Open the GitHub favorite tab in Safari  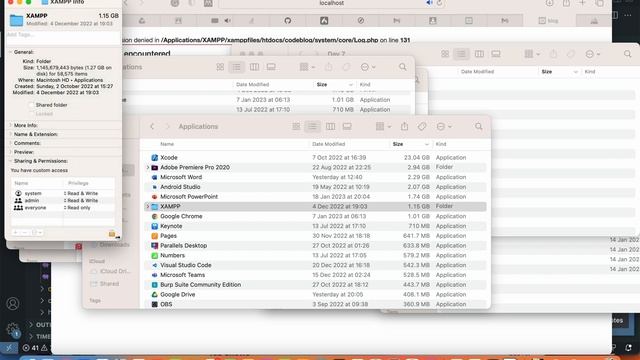[x=287, y=20]
